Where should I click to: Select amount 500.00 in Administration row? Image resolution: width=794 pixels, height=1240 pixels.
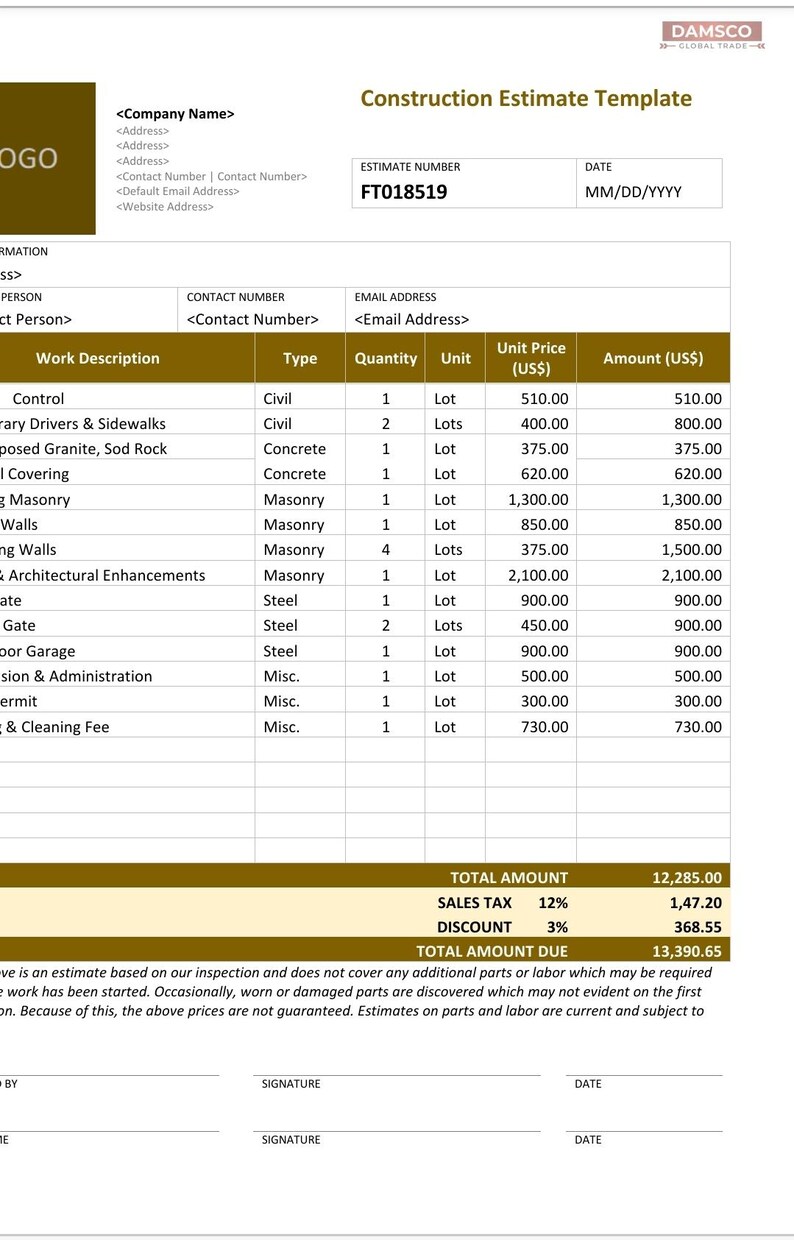click(697, 676)
